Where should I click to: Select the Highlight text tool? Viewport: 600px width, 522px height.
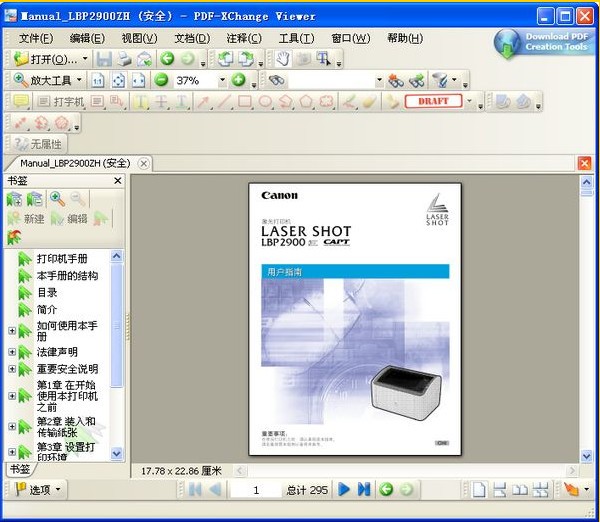click(x=140, y=101)
